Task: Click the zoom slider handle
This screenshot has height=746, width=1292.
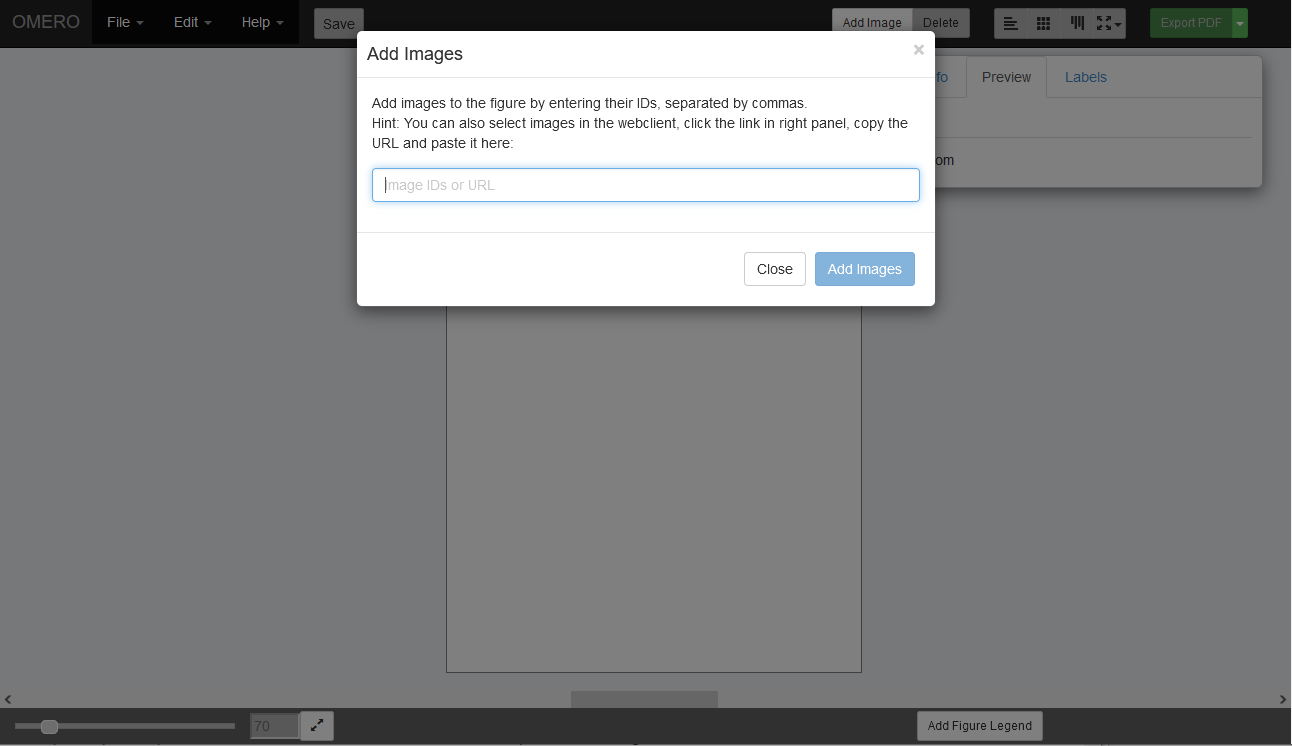Action: 49,727
